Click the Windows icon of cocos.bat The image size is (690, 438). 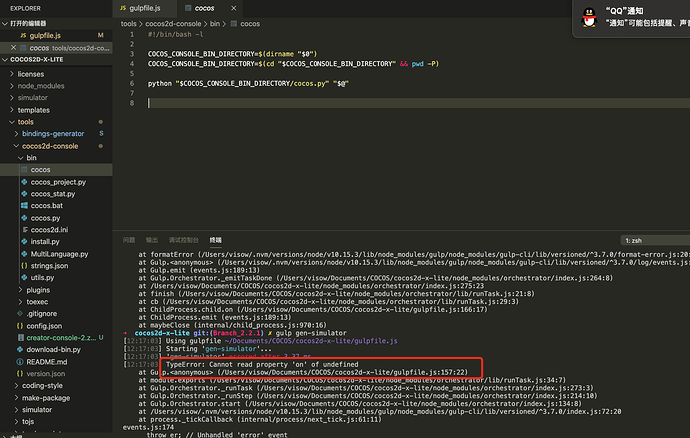pyautogui.click(x=24, y=206)
